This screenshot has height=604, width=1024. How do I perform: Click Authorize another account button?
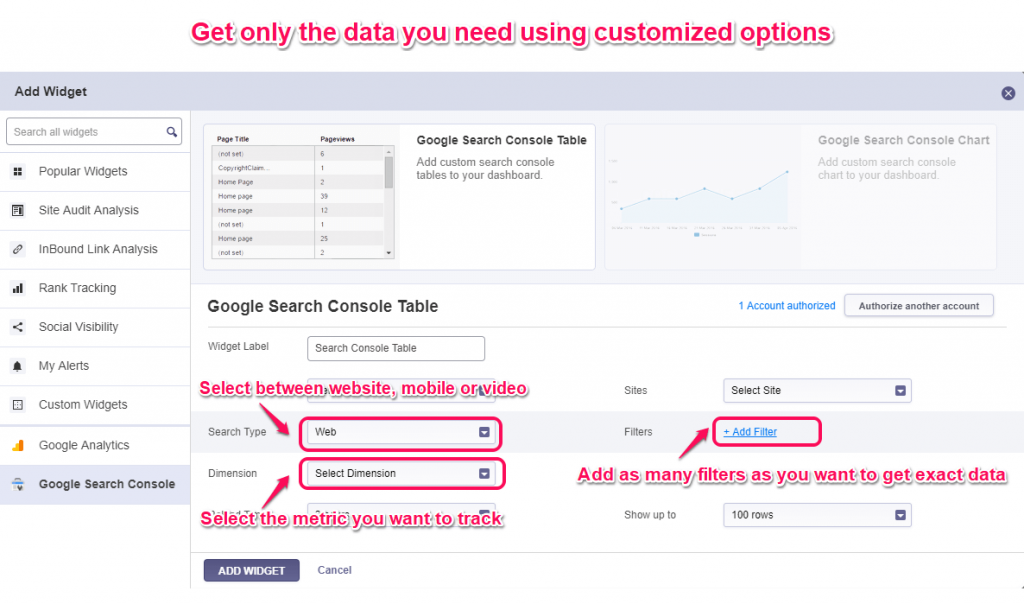click(x=918, y=306)
